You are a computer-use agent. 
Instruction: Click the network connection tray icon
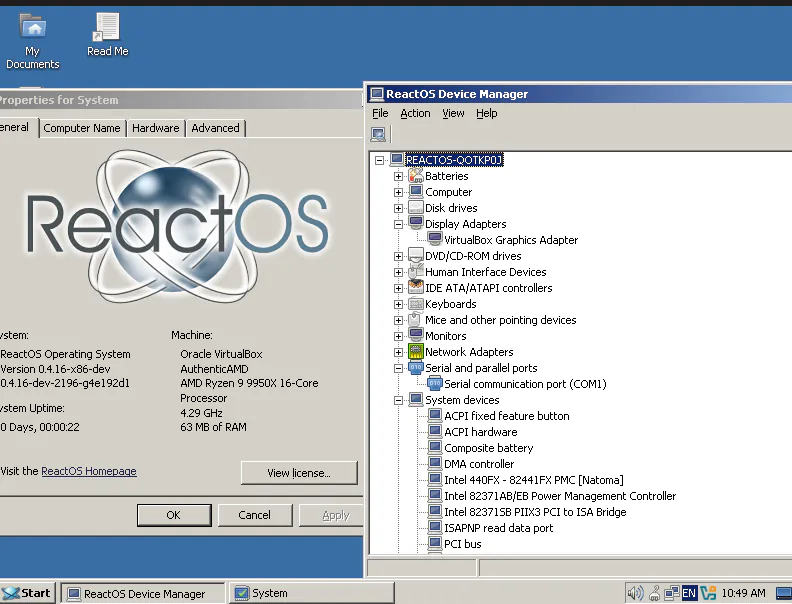click(671, 593)
